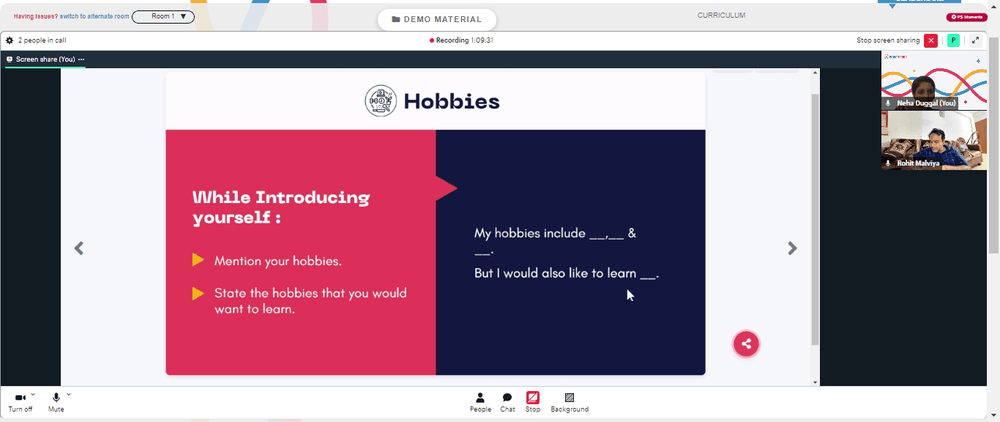Mute the microphone

[56, 402]
